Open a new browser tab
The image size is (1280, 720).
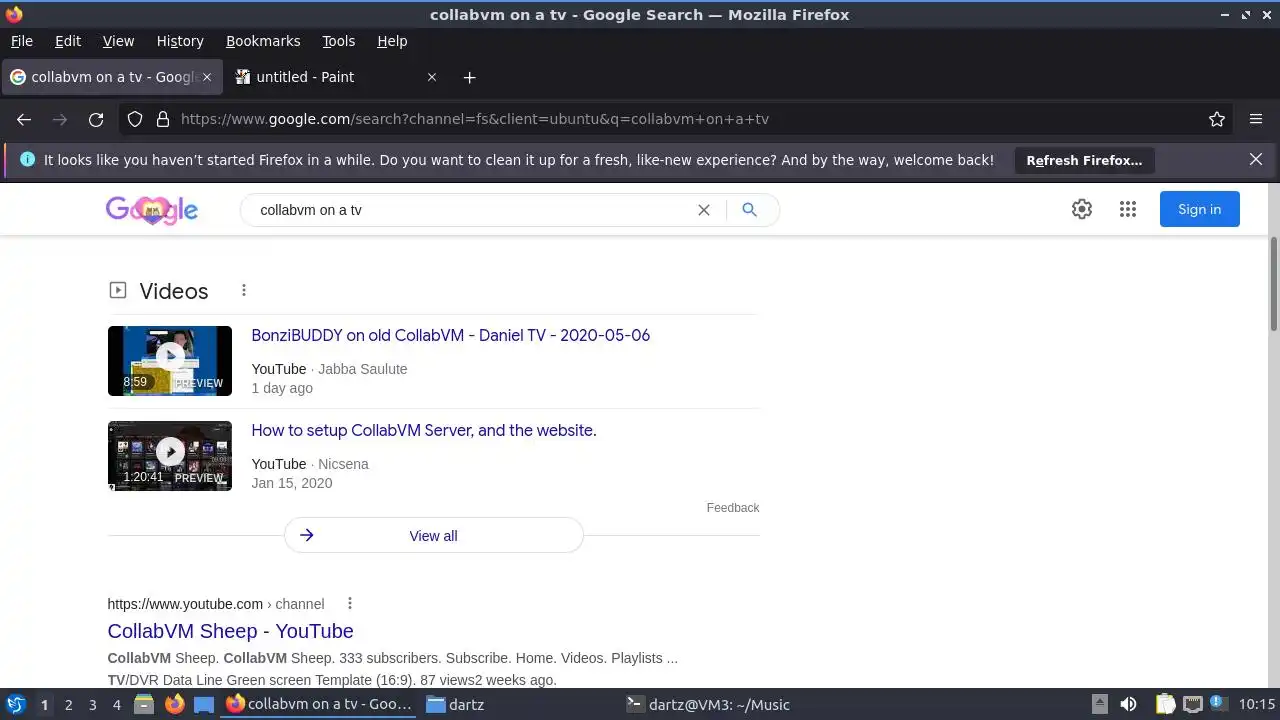click(x=469, y=77)
